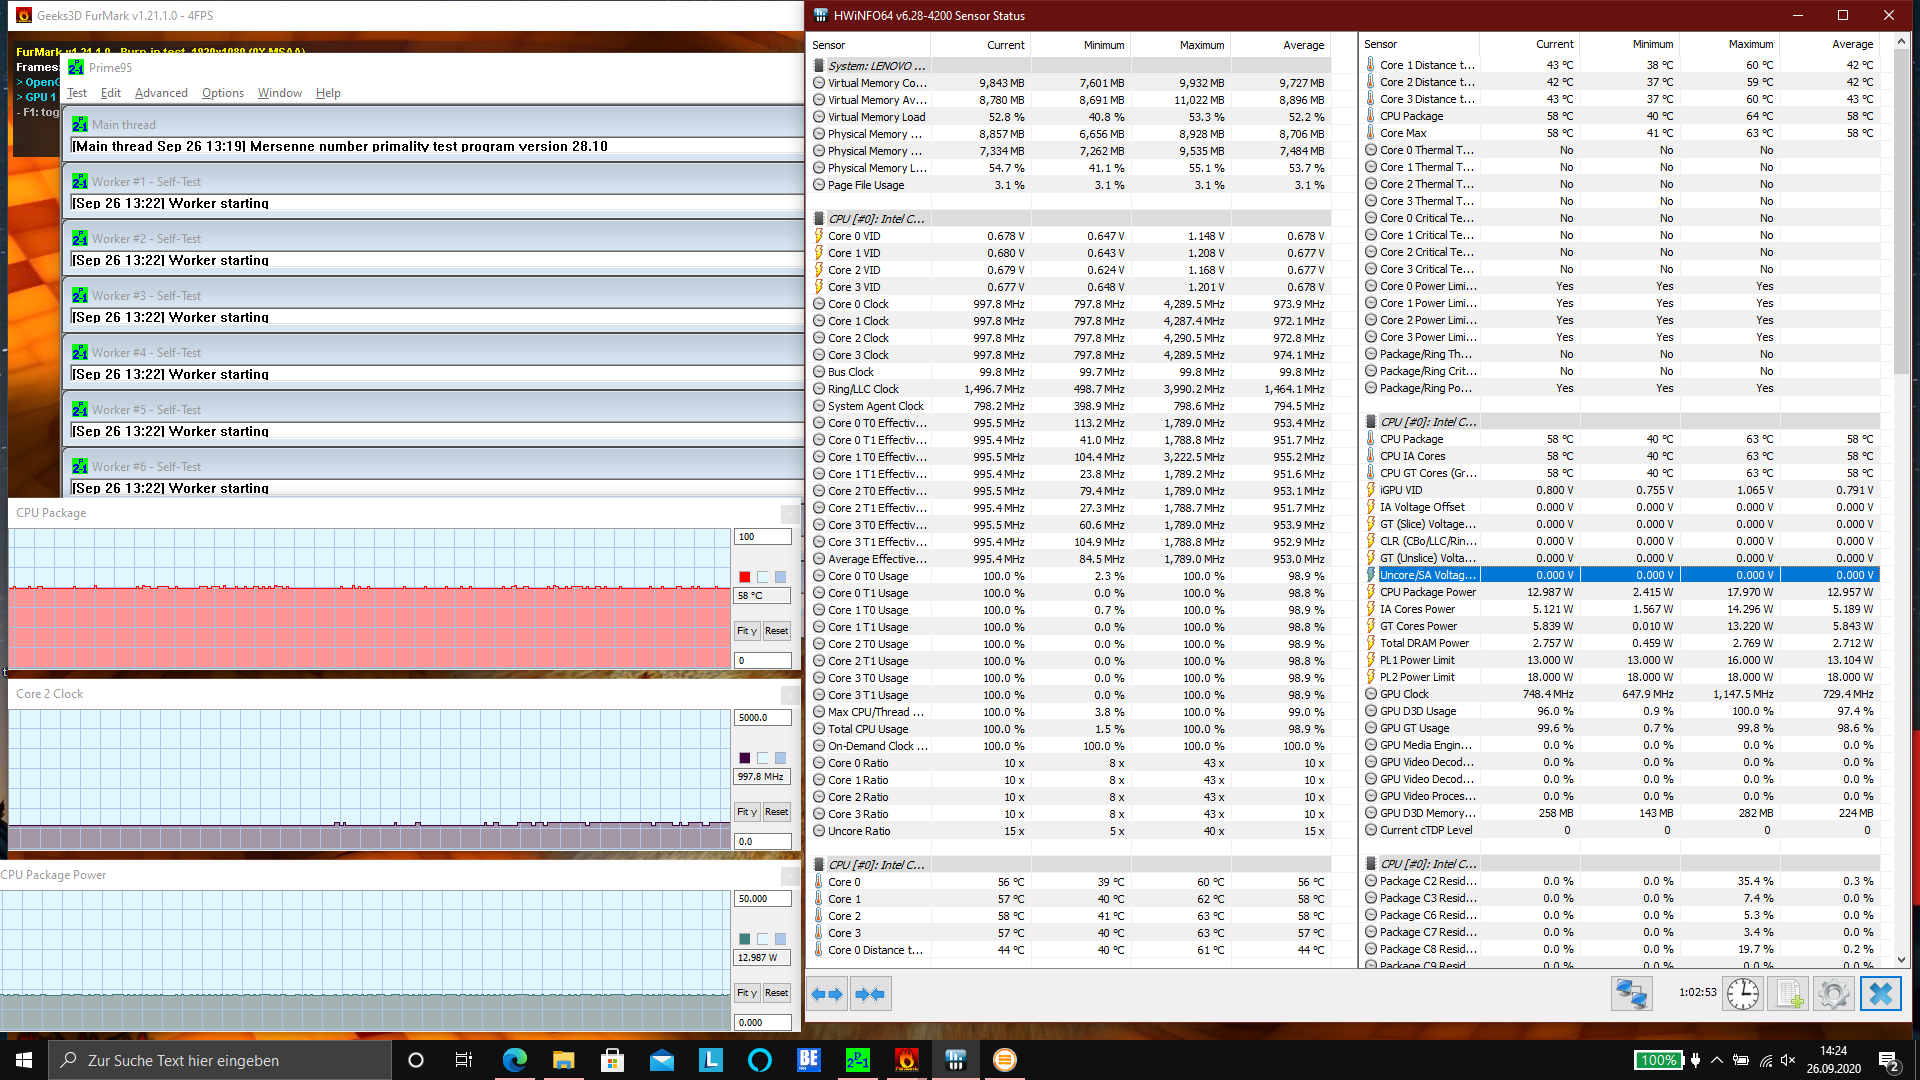
Task: Open the notification center with 2 alerts
Action: pyautogui.click(x=1889, y=1060)
